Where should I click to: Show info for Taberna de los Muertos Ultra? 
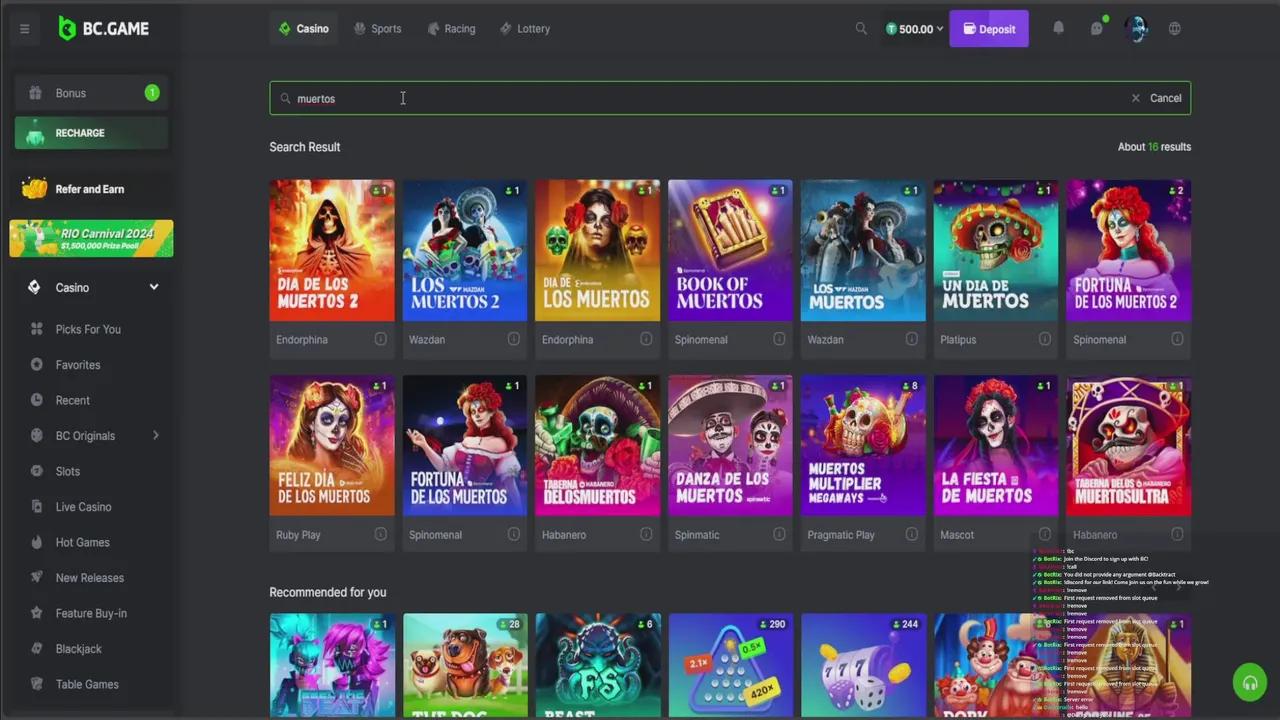click(1177, 534)
